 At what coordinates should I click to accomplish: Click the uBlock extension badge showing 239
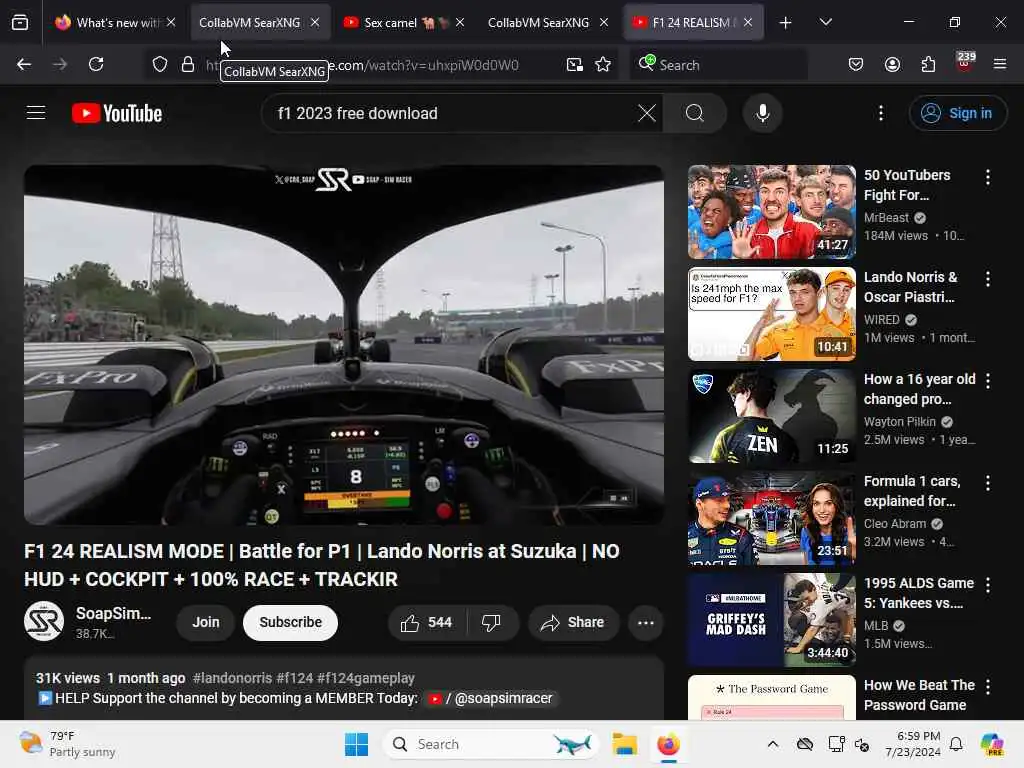pos(965,63)
